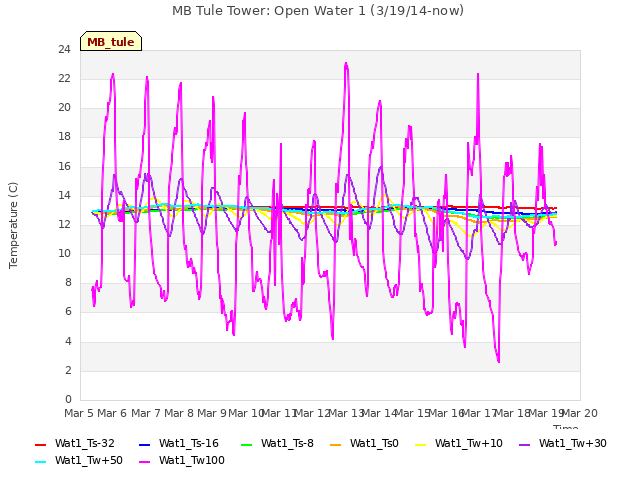Screen dimensions: 640x480
Task: Click the 12 y-axis tick label
Action: tap(64, 224)
